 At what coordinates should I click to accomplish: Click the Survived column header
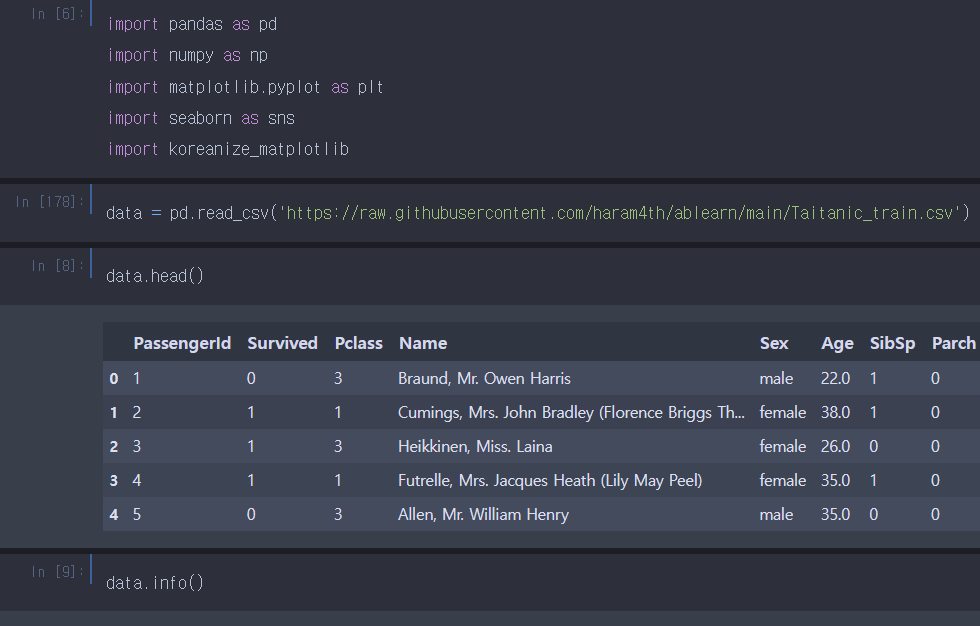click(x=282, y=343)
